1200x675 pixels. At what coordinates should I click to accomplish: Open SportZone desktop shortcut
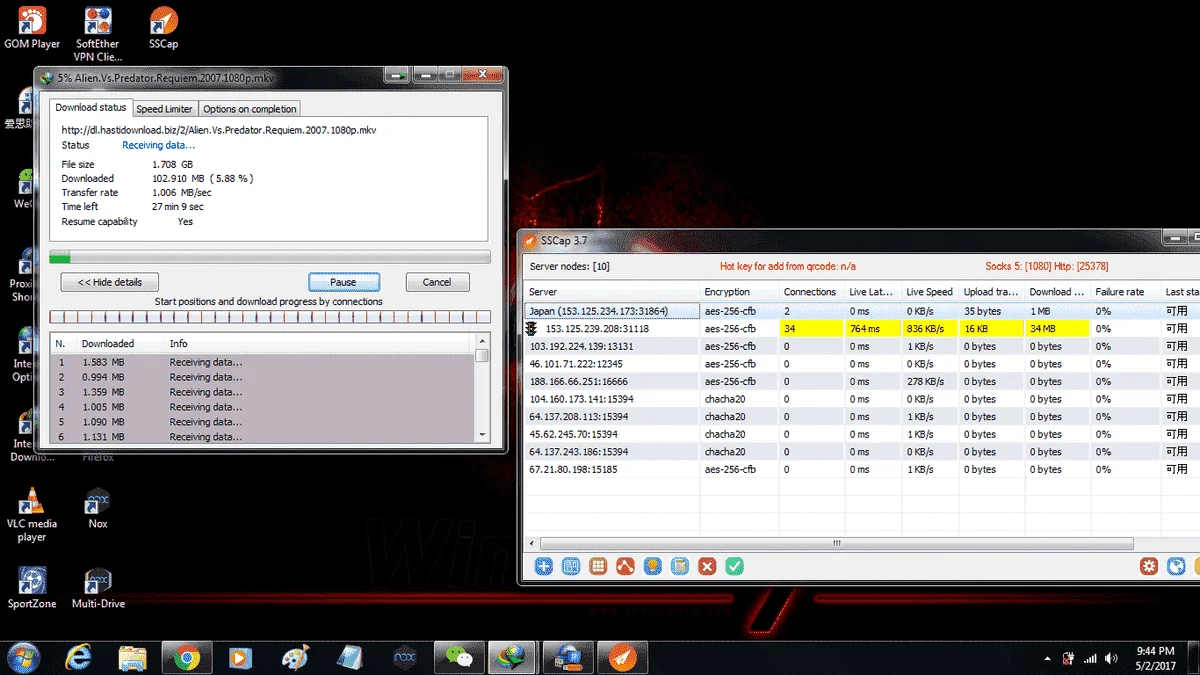(x=32, y=588)
